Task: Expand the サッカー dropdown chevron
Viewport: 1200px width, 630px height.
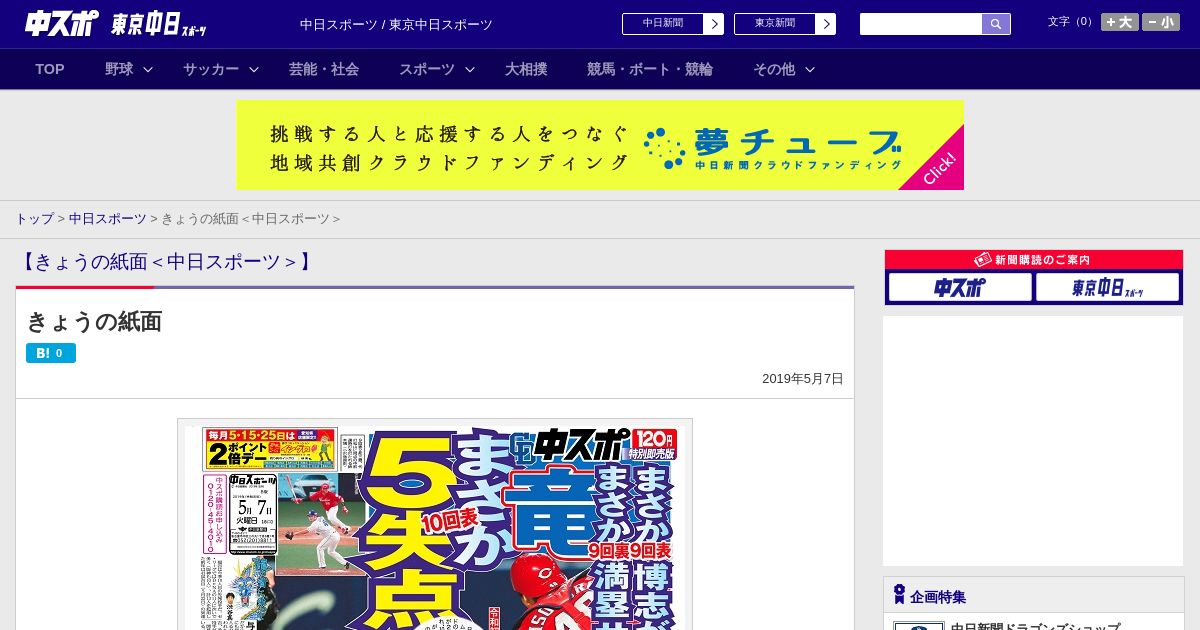Action: [x=254, y=69]
